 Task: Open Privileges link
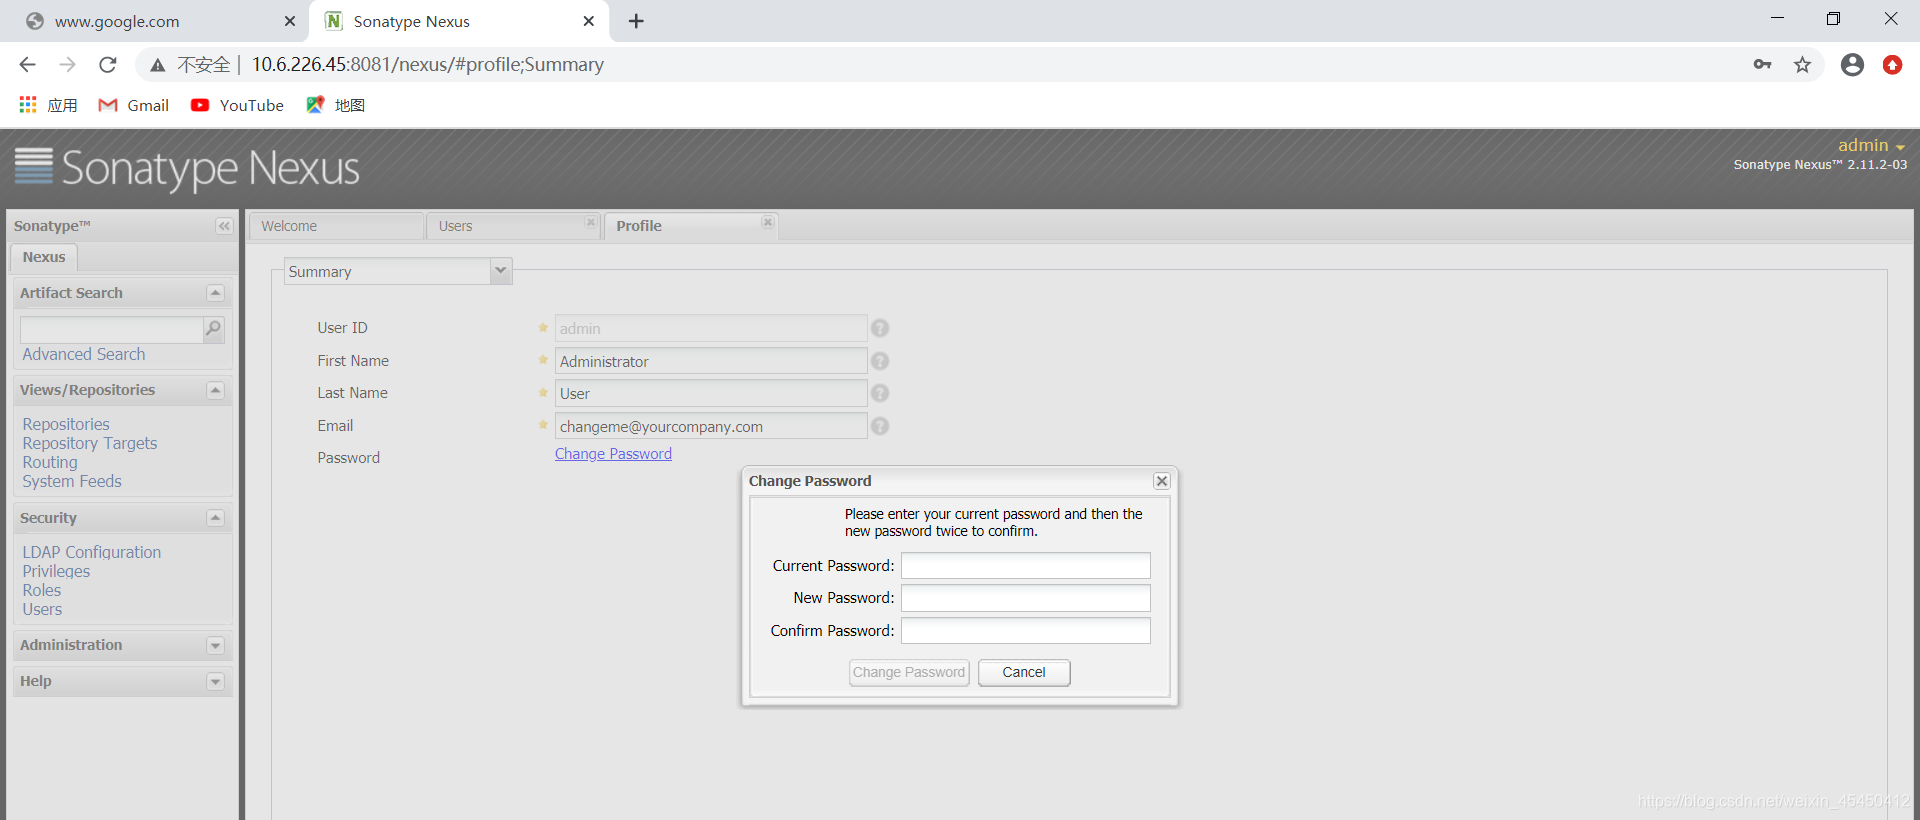tap(56, 571)
